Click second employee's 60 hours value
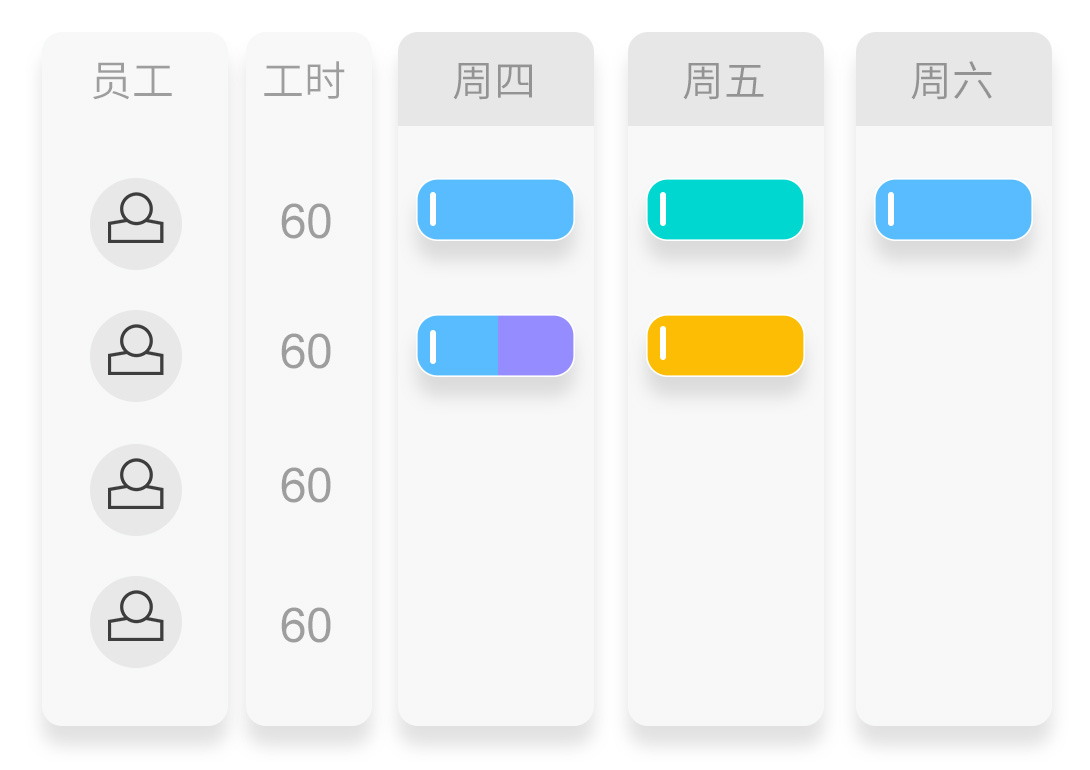1090x770 pixels. (x=306, y=351)
